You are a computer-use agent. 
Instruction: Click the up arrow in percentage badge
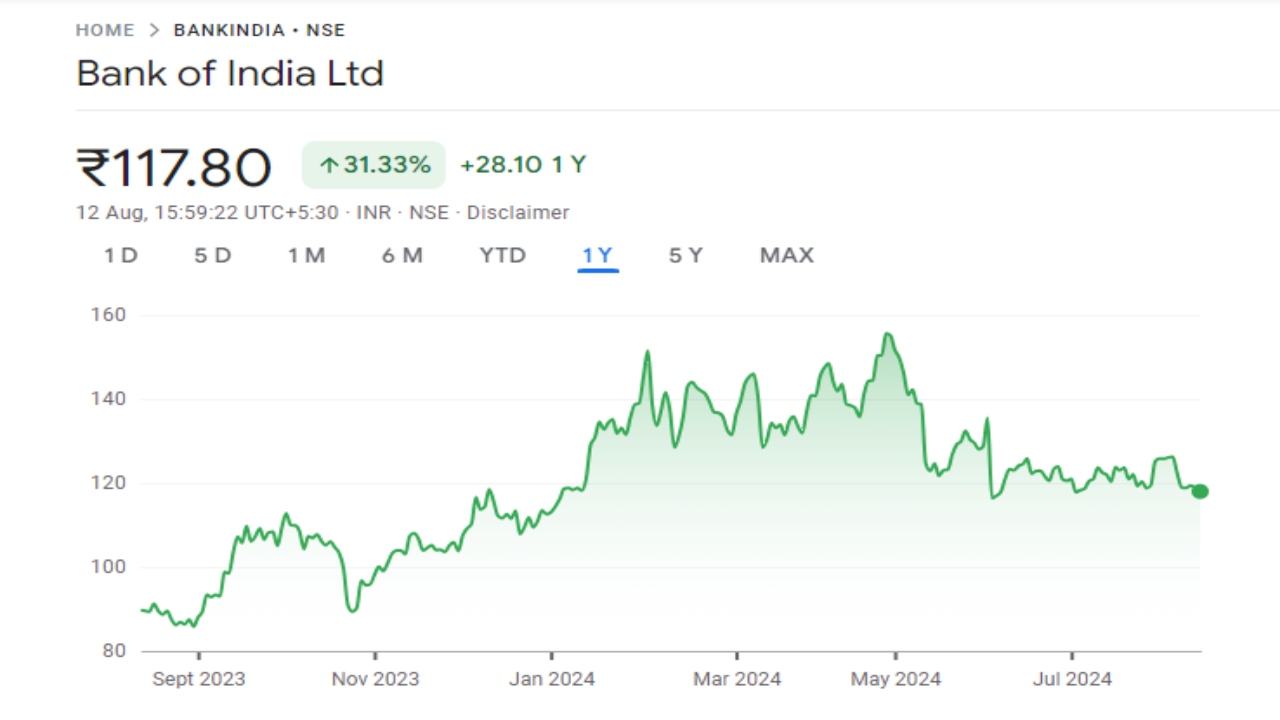[x=329, y=165]
